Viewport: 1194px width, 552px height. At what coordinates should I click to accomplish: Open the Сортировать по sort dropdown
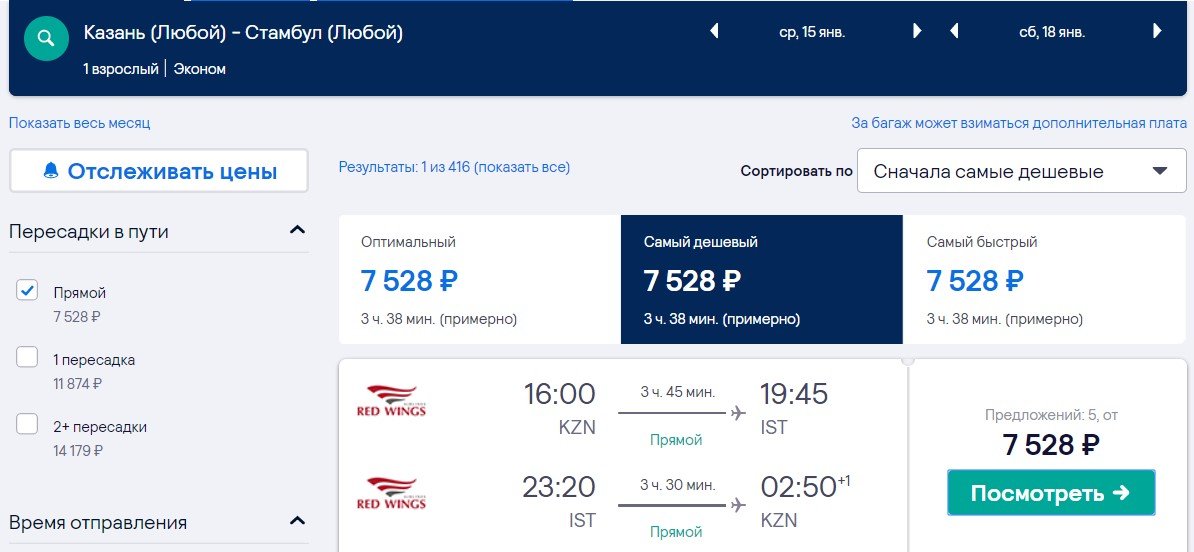(x=1021, y=171)
